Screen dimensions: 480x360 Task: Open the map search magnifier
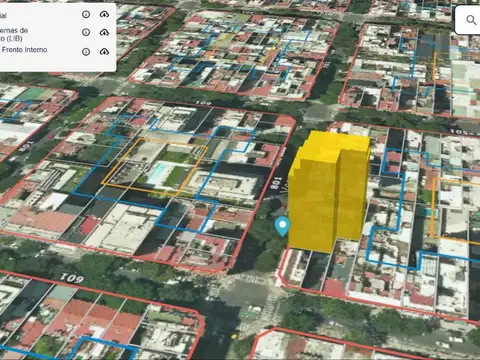[471, 20]
